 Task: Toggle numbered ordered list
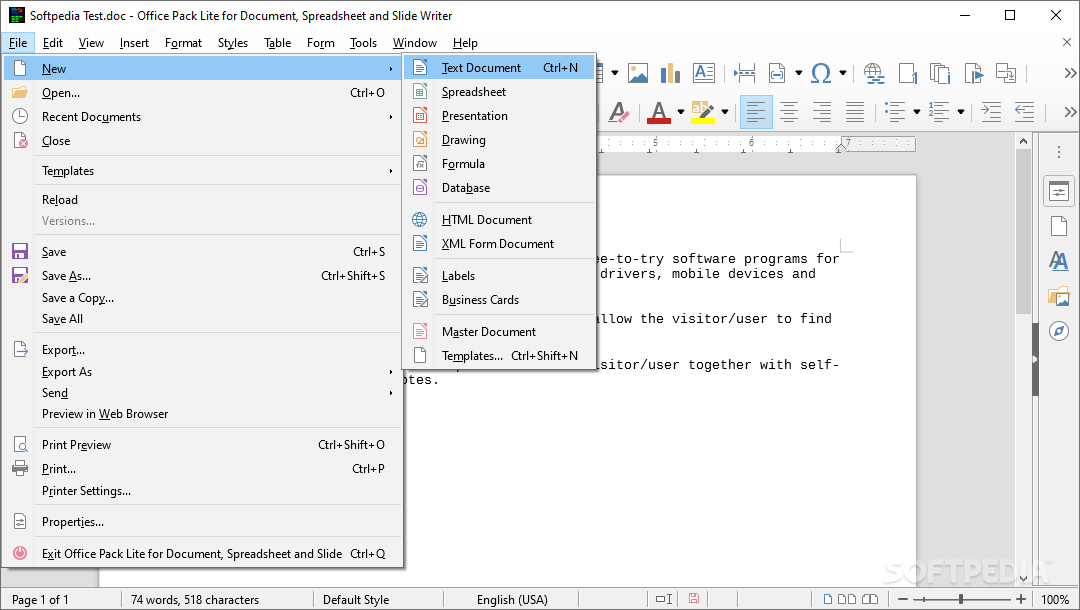939,112
